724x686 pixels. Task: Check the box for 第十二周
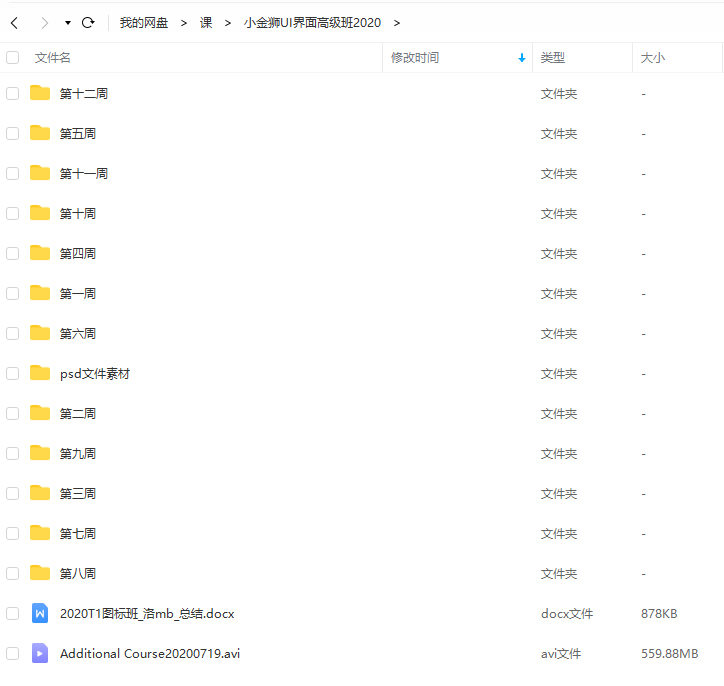[12, 93]
